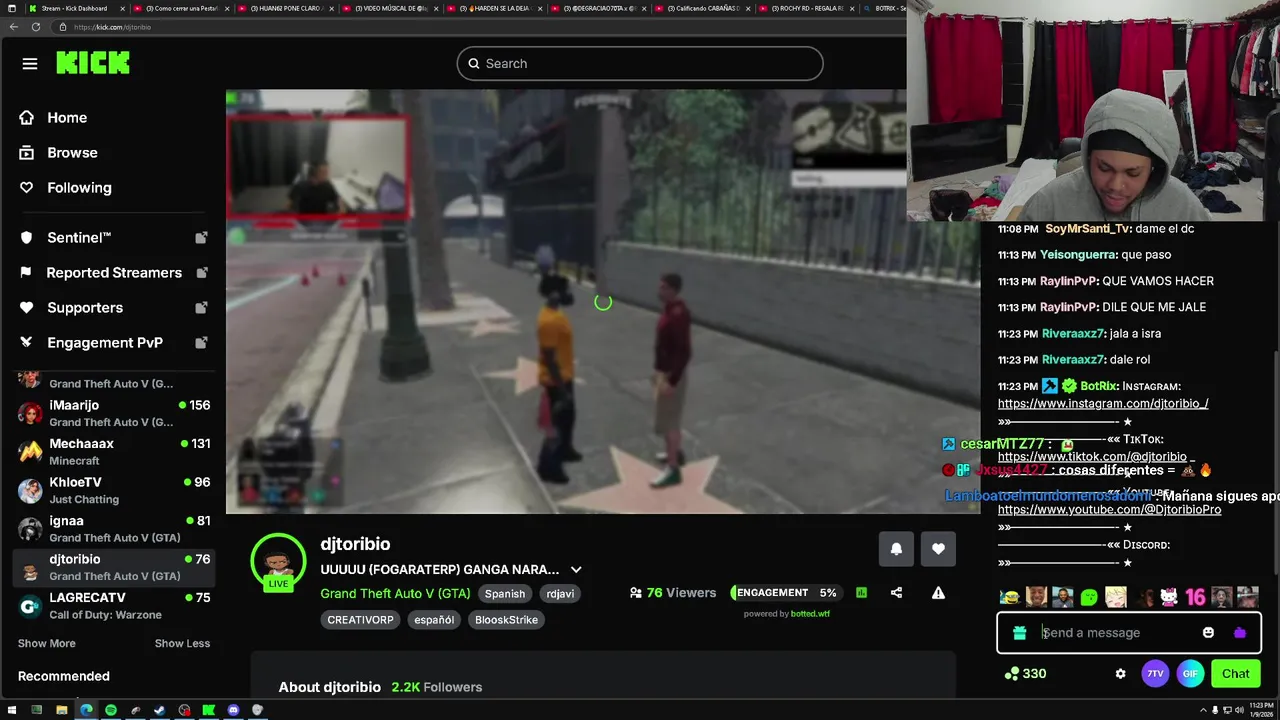
Task: Click the rdjavi tag
Action: pos(560,594)
